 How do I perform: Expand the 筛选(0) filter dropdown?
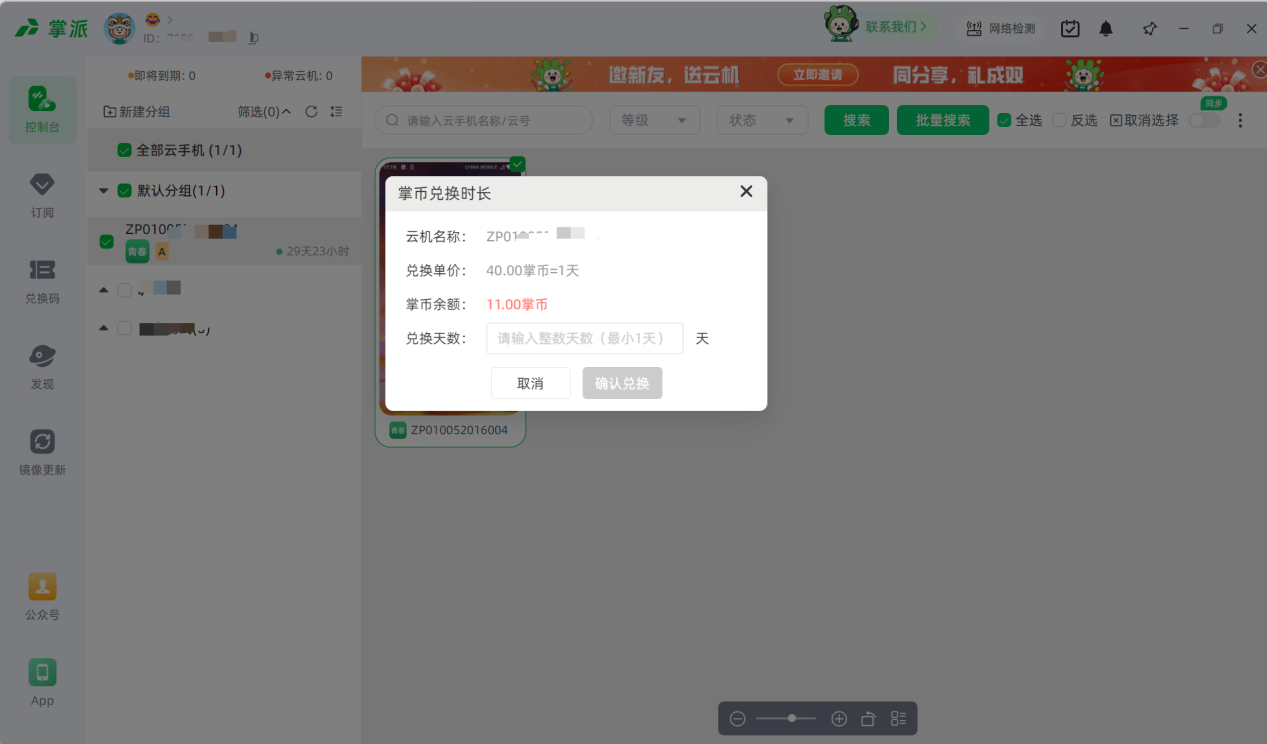point(264,112)
